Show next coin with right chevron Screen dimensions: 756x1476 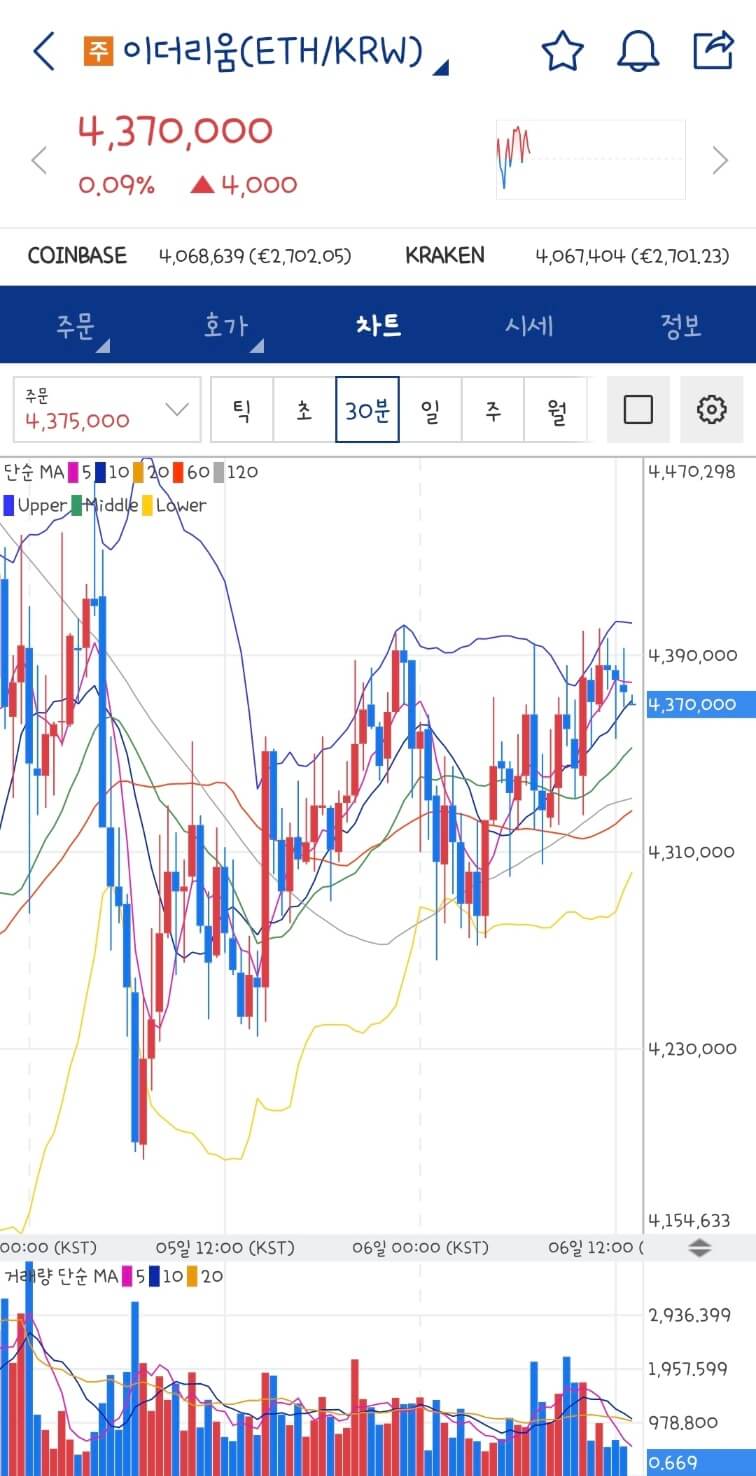point(720,160)
